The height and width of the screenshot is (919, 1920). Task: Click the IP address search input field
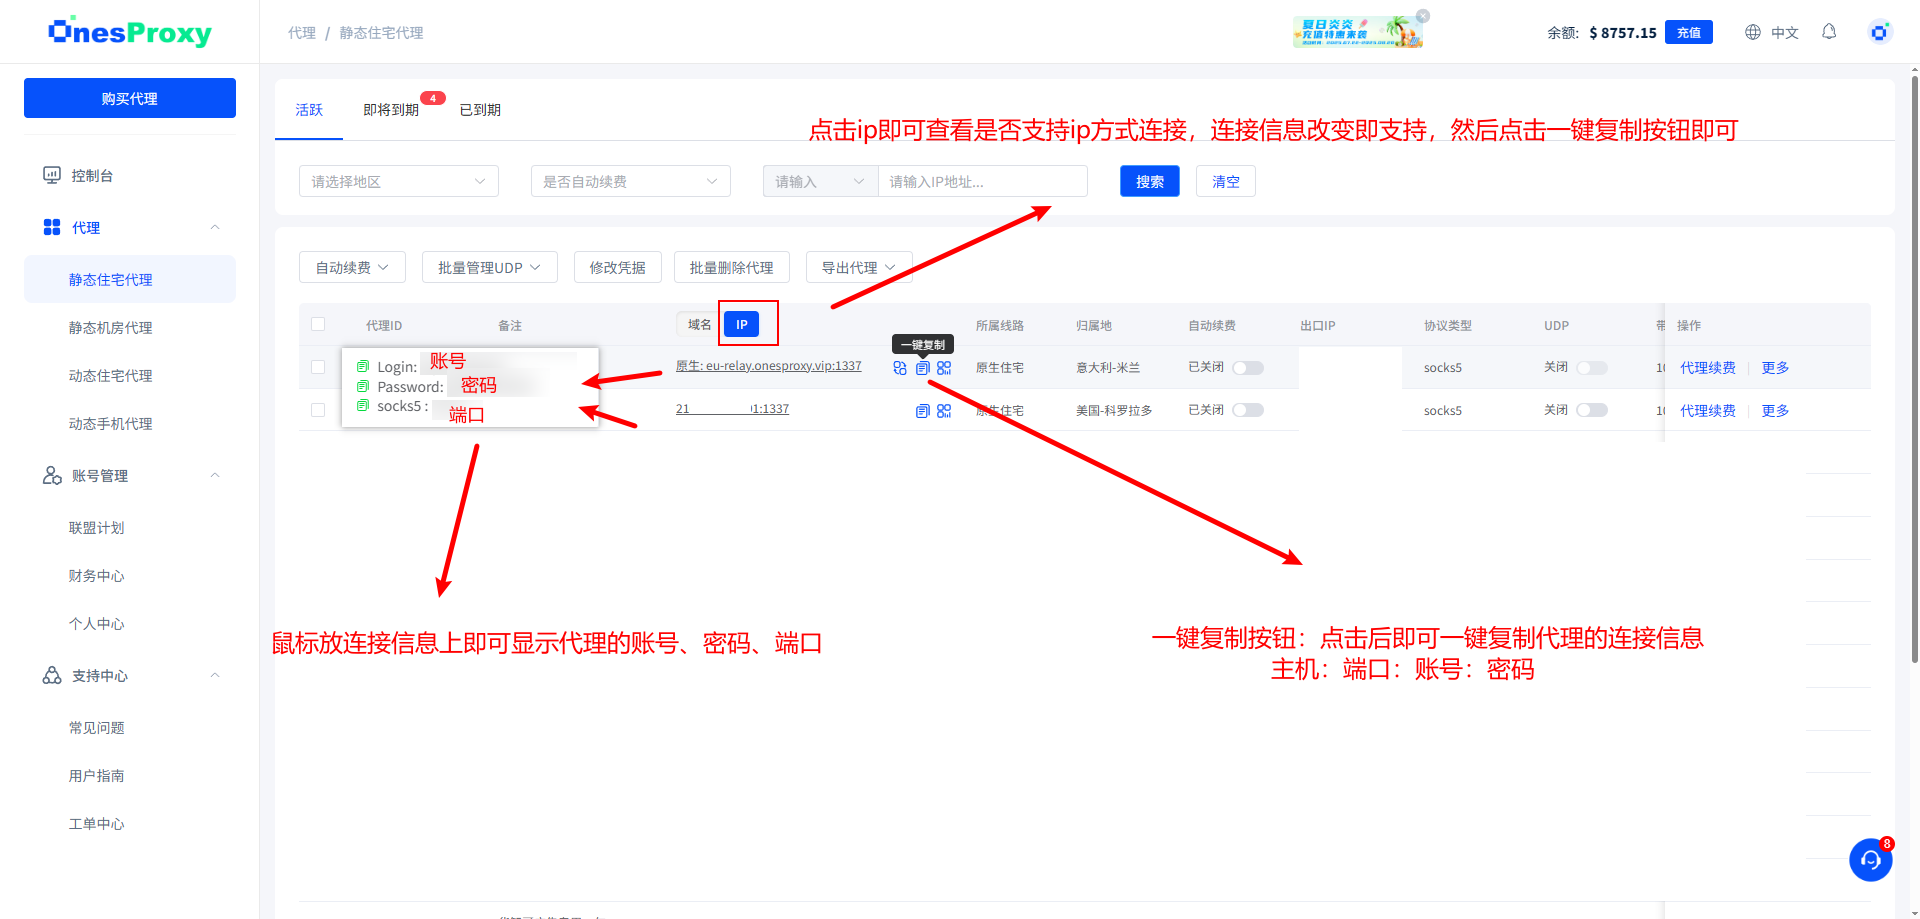coord(982,181)
